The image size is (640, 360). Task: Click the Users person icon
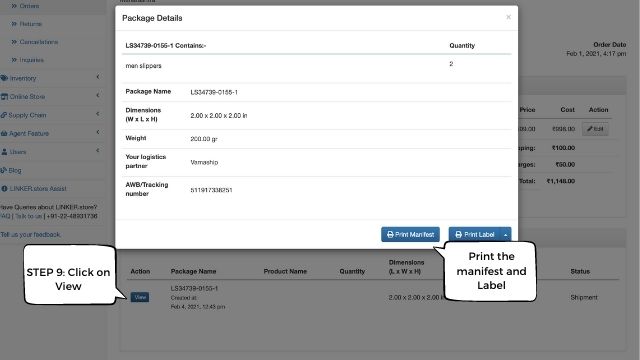[x=4, y=152]
